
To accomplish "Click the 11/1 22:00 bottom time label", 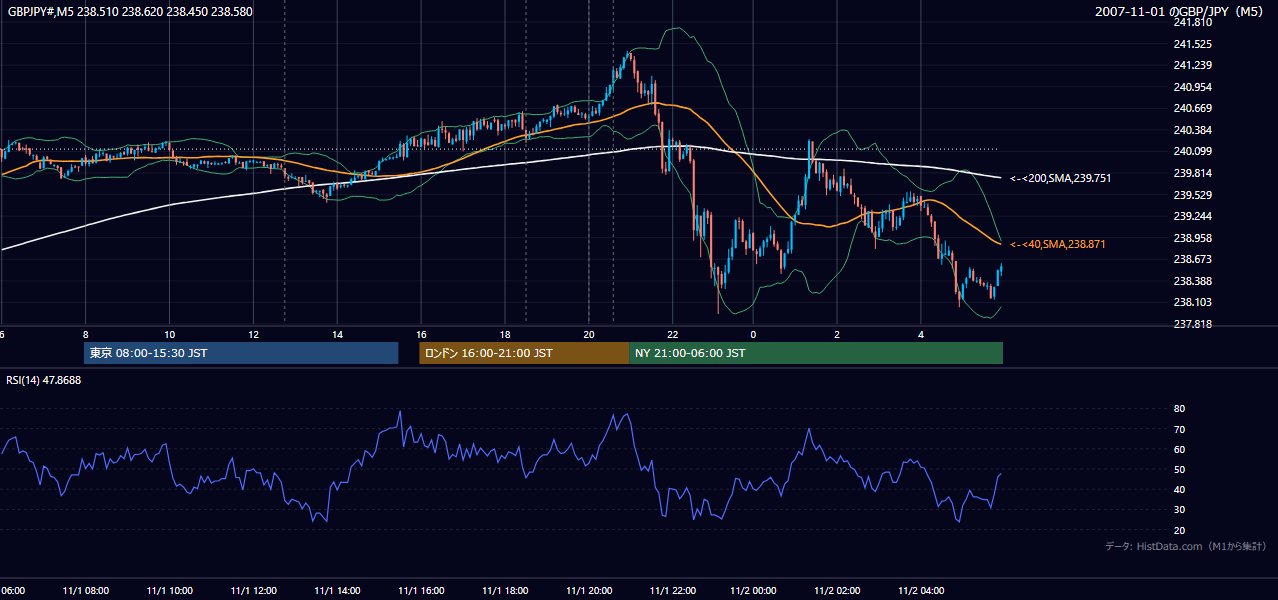I will click(672, 590).
